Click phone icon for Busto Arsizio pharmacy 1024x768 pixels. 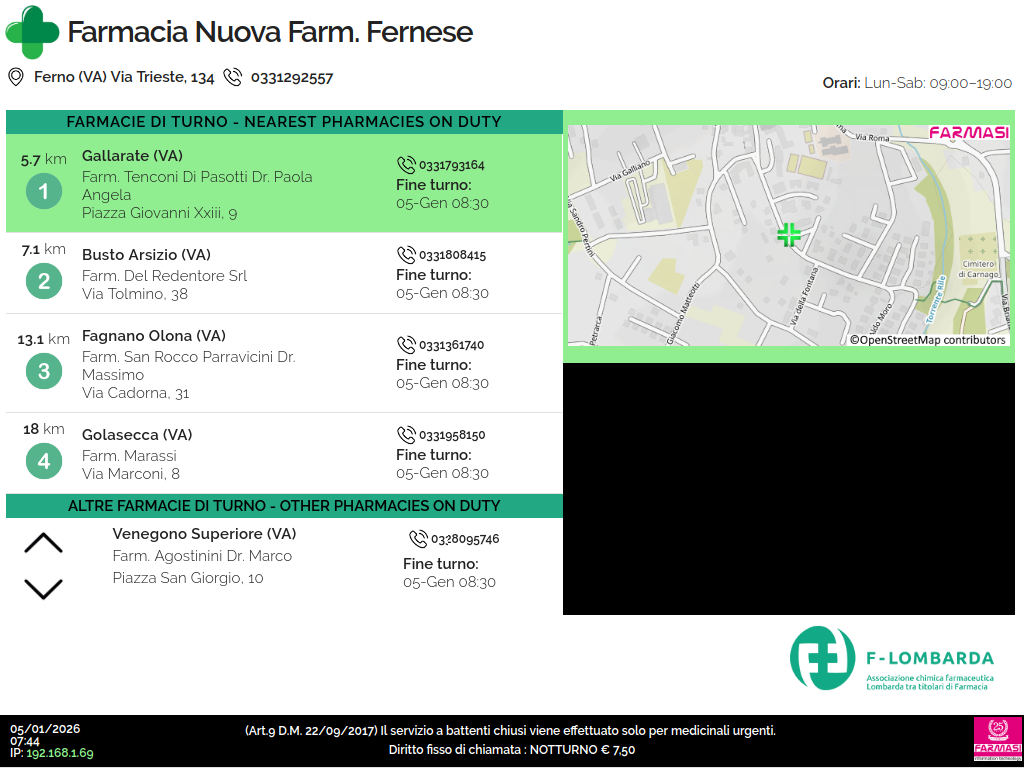click(x=406, y=255)
